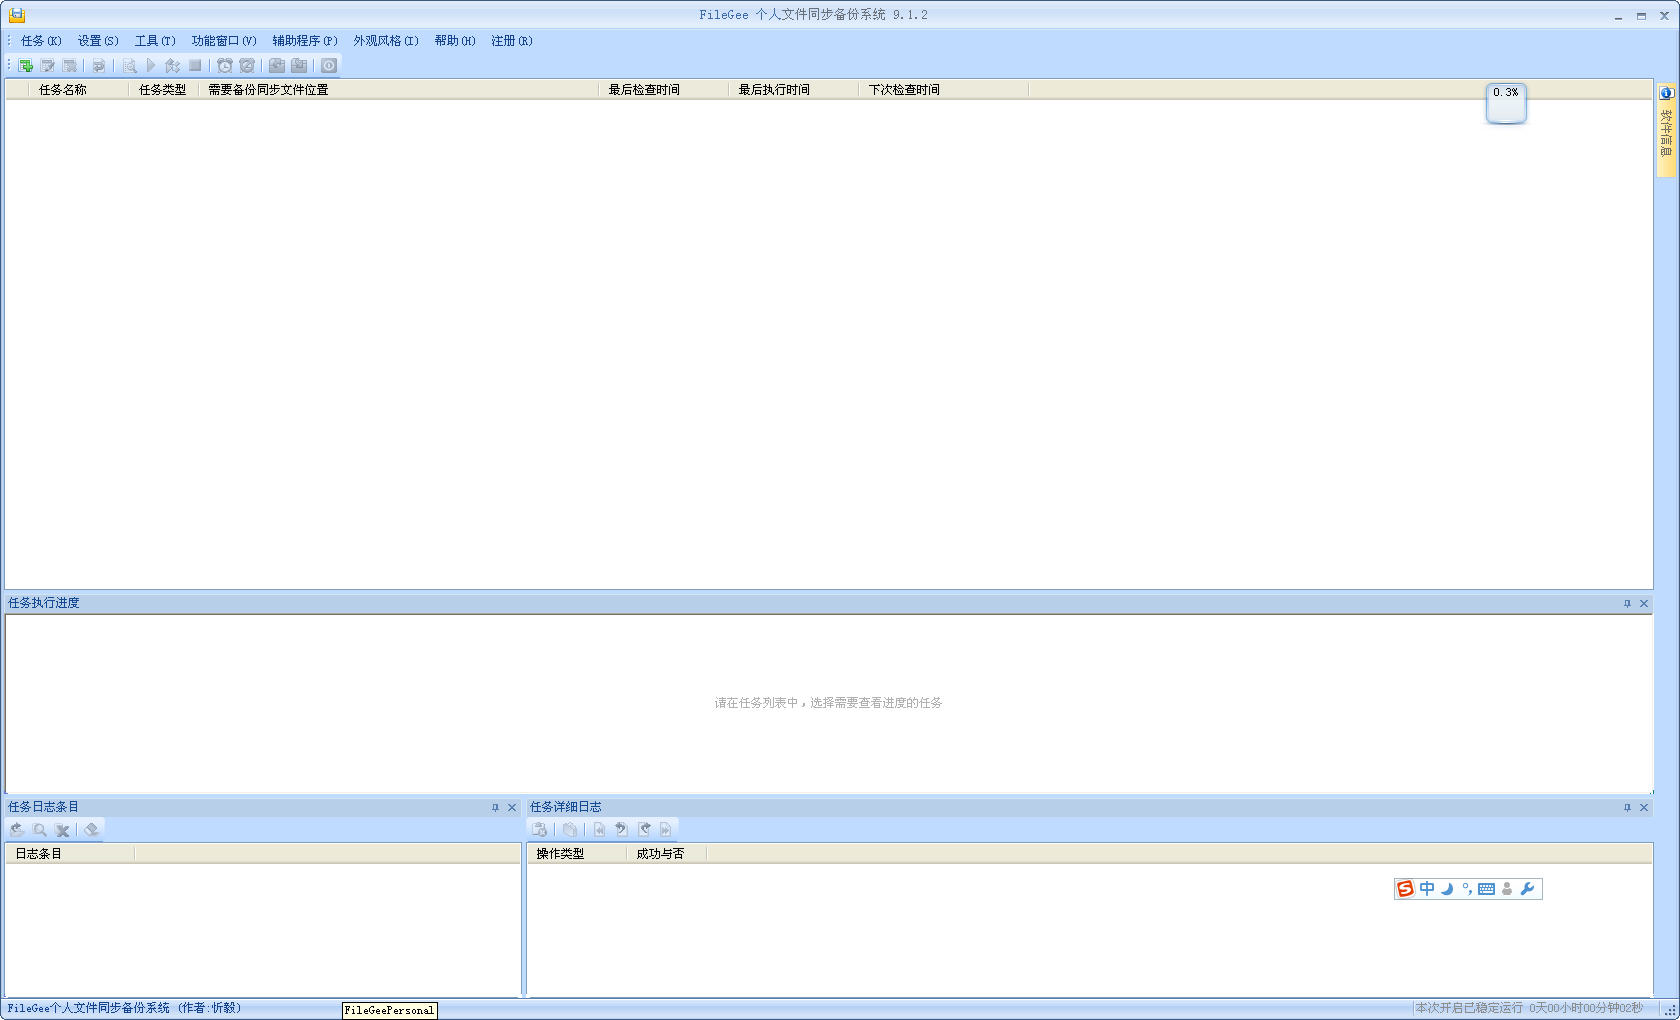Sort by the 任务类型 column header
The image size is (1680, 1020).
(x=164, y=90)
